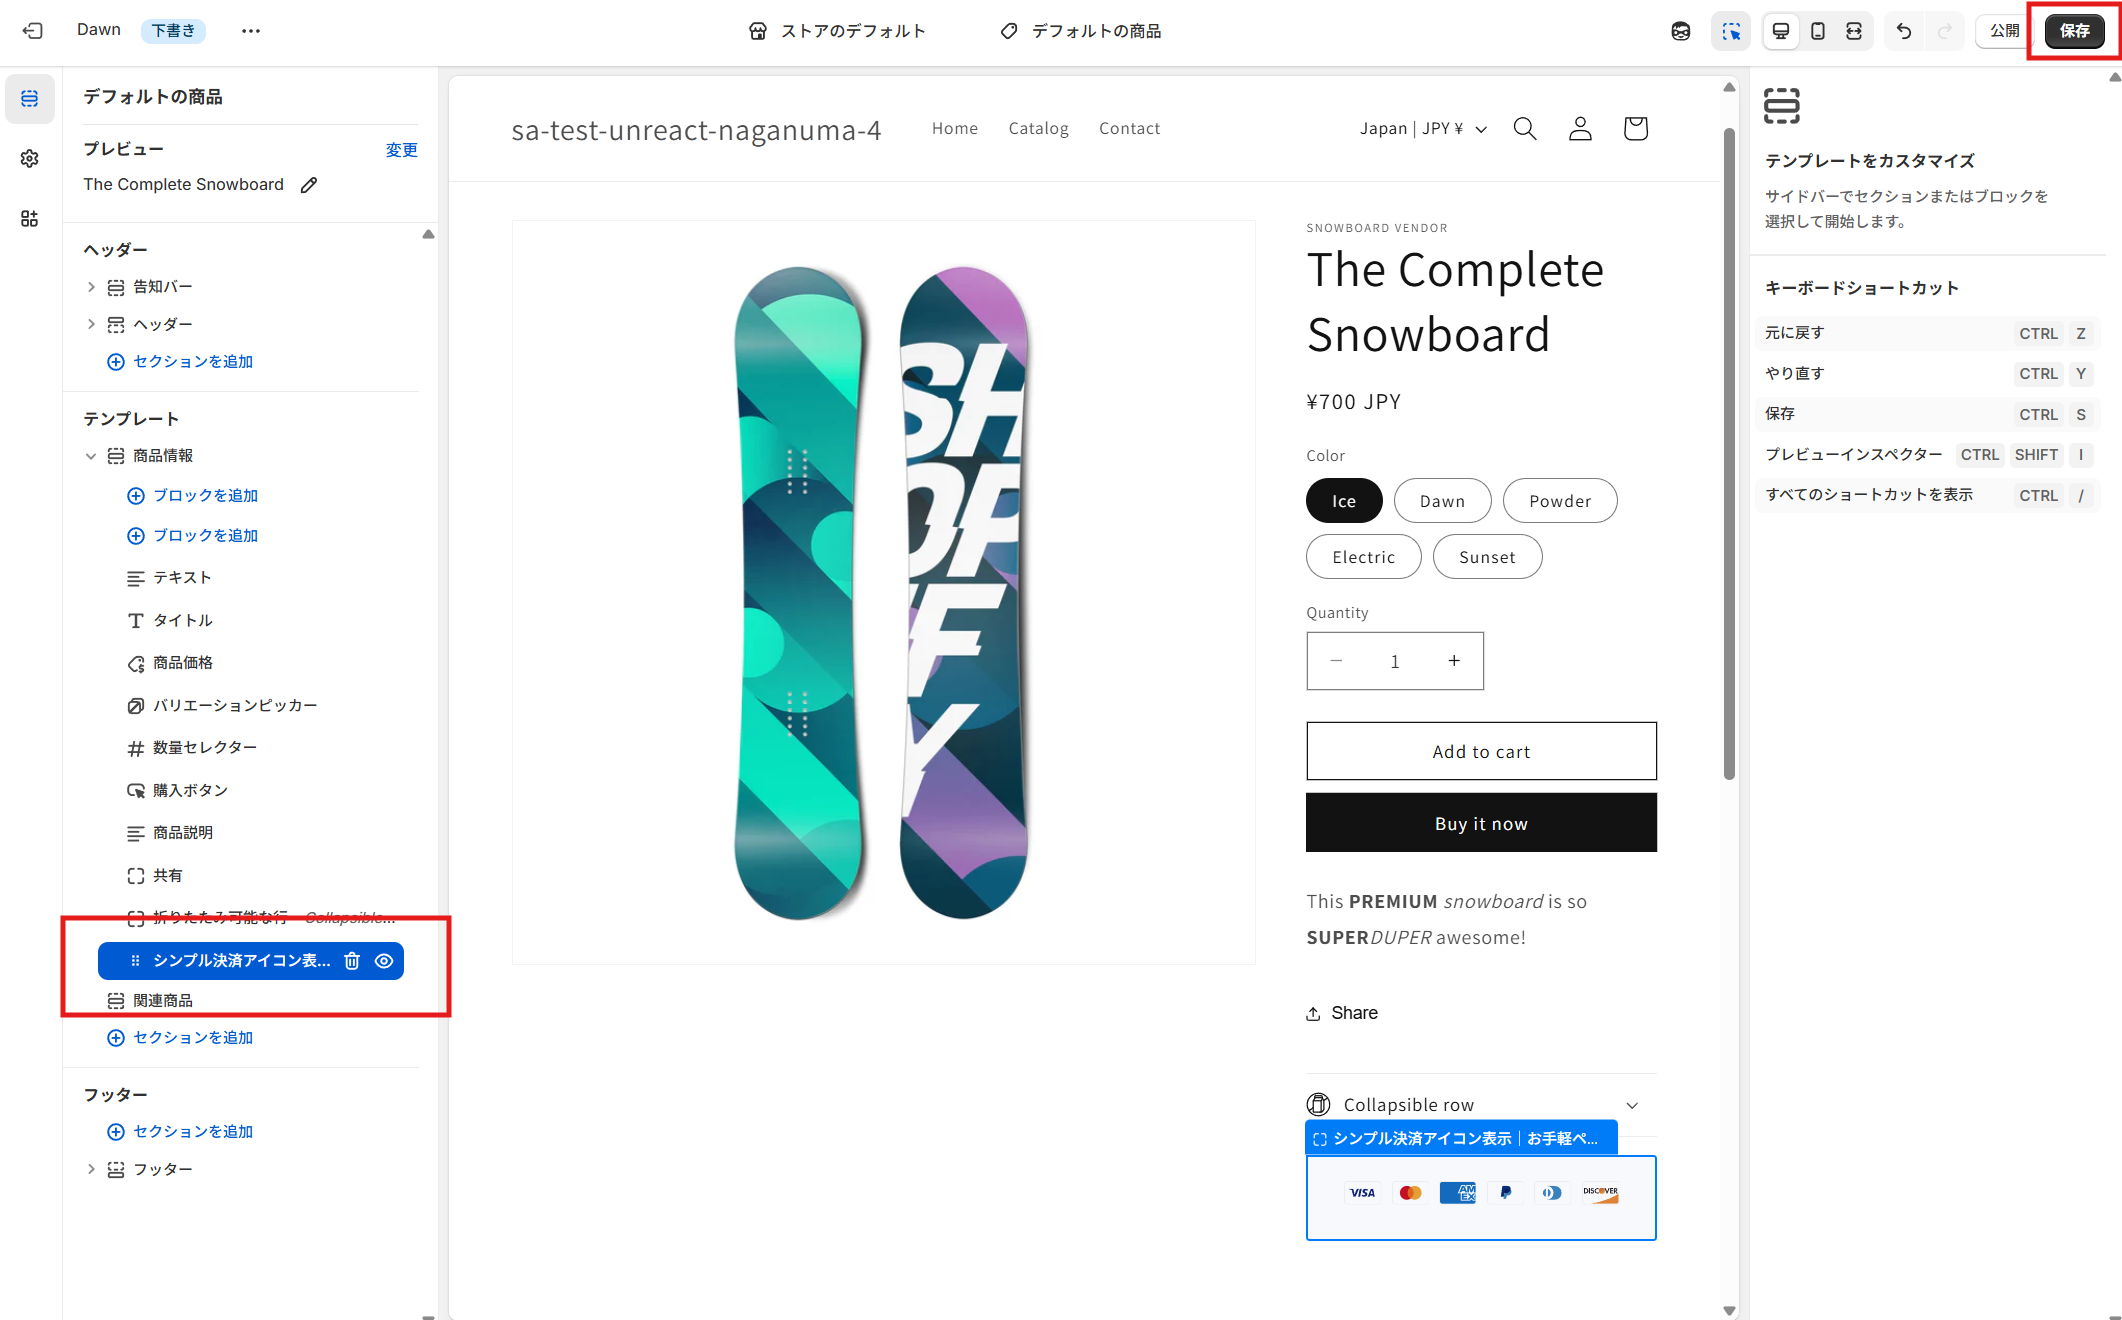Click the Add to cart button
The height and width of the screenshot is (1320, 2122).
[x=1481, y=751]
